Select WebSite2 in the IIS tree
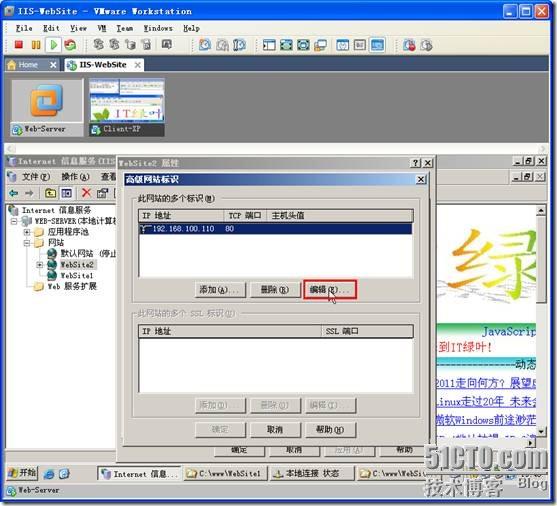The width and height of the screenshot is (557, 506). [77, 264]
